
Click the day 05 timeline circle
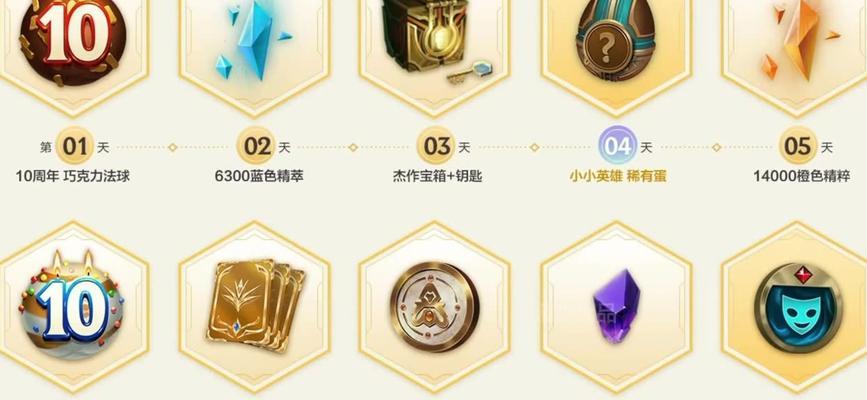(798, 147)
